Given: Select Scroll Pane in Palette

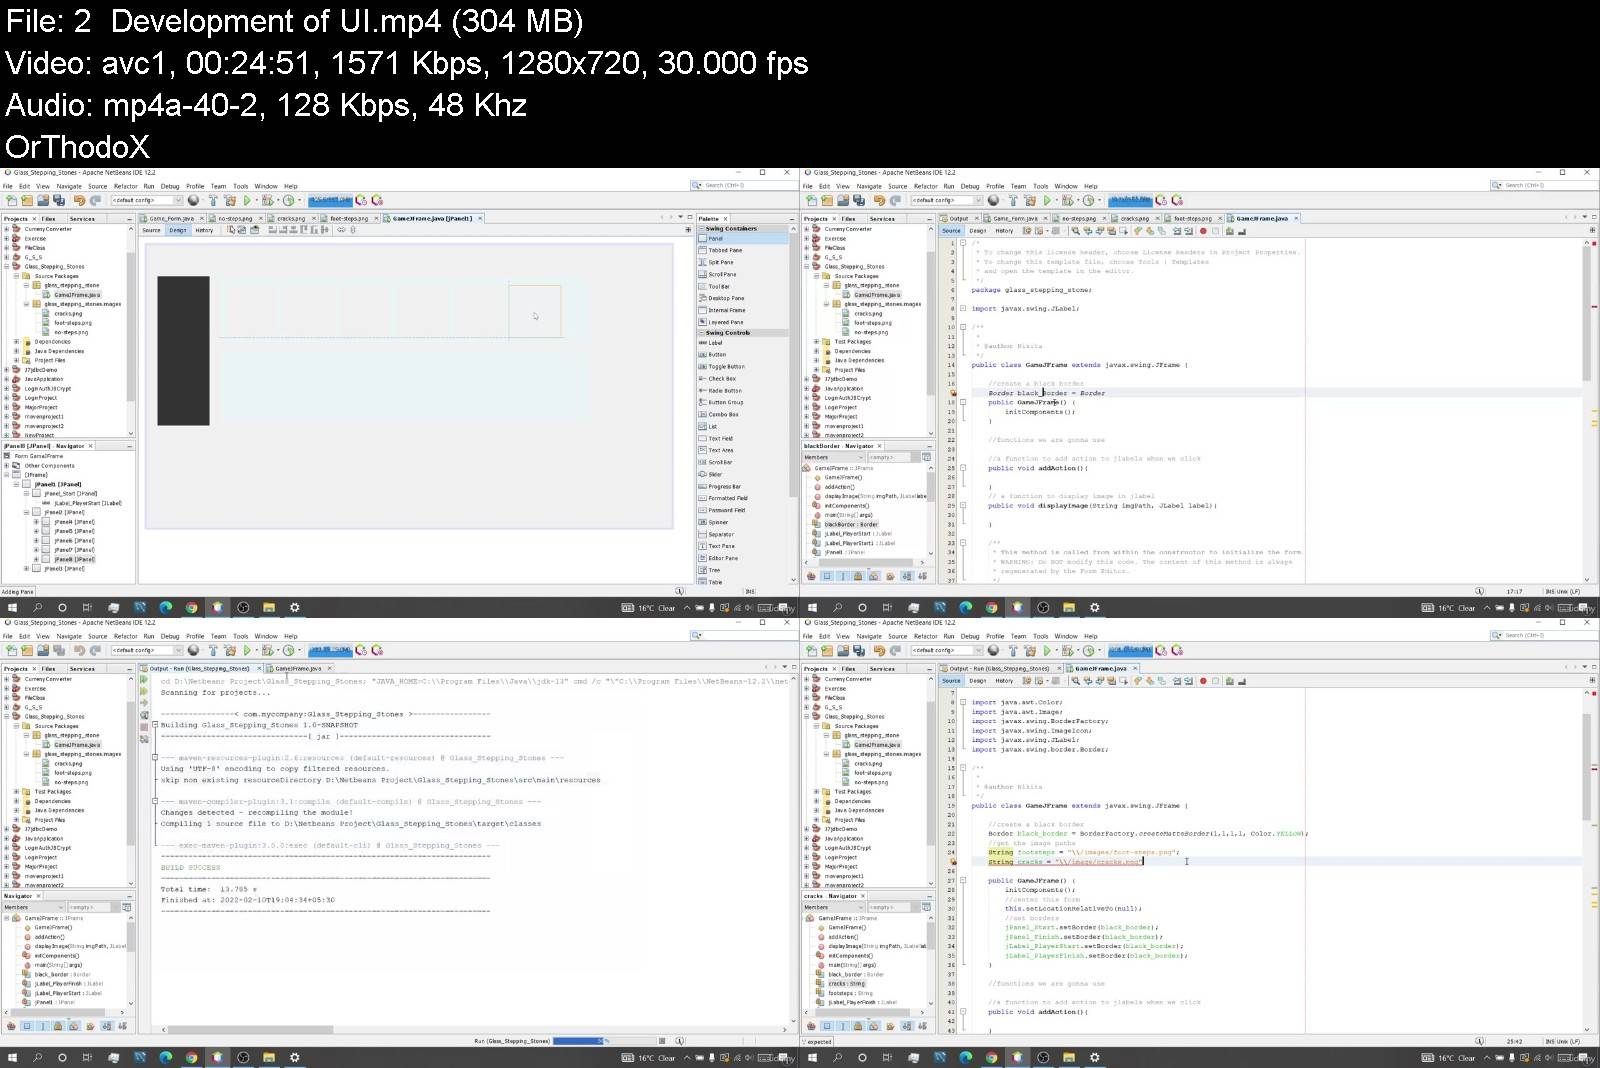Looking at the screenshot, I should coord(745,274).
